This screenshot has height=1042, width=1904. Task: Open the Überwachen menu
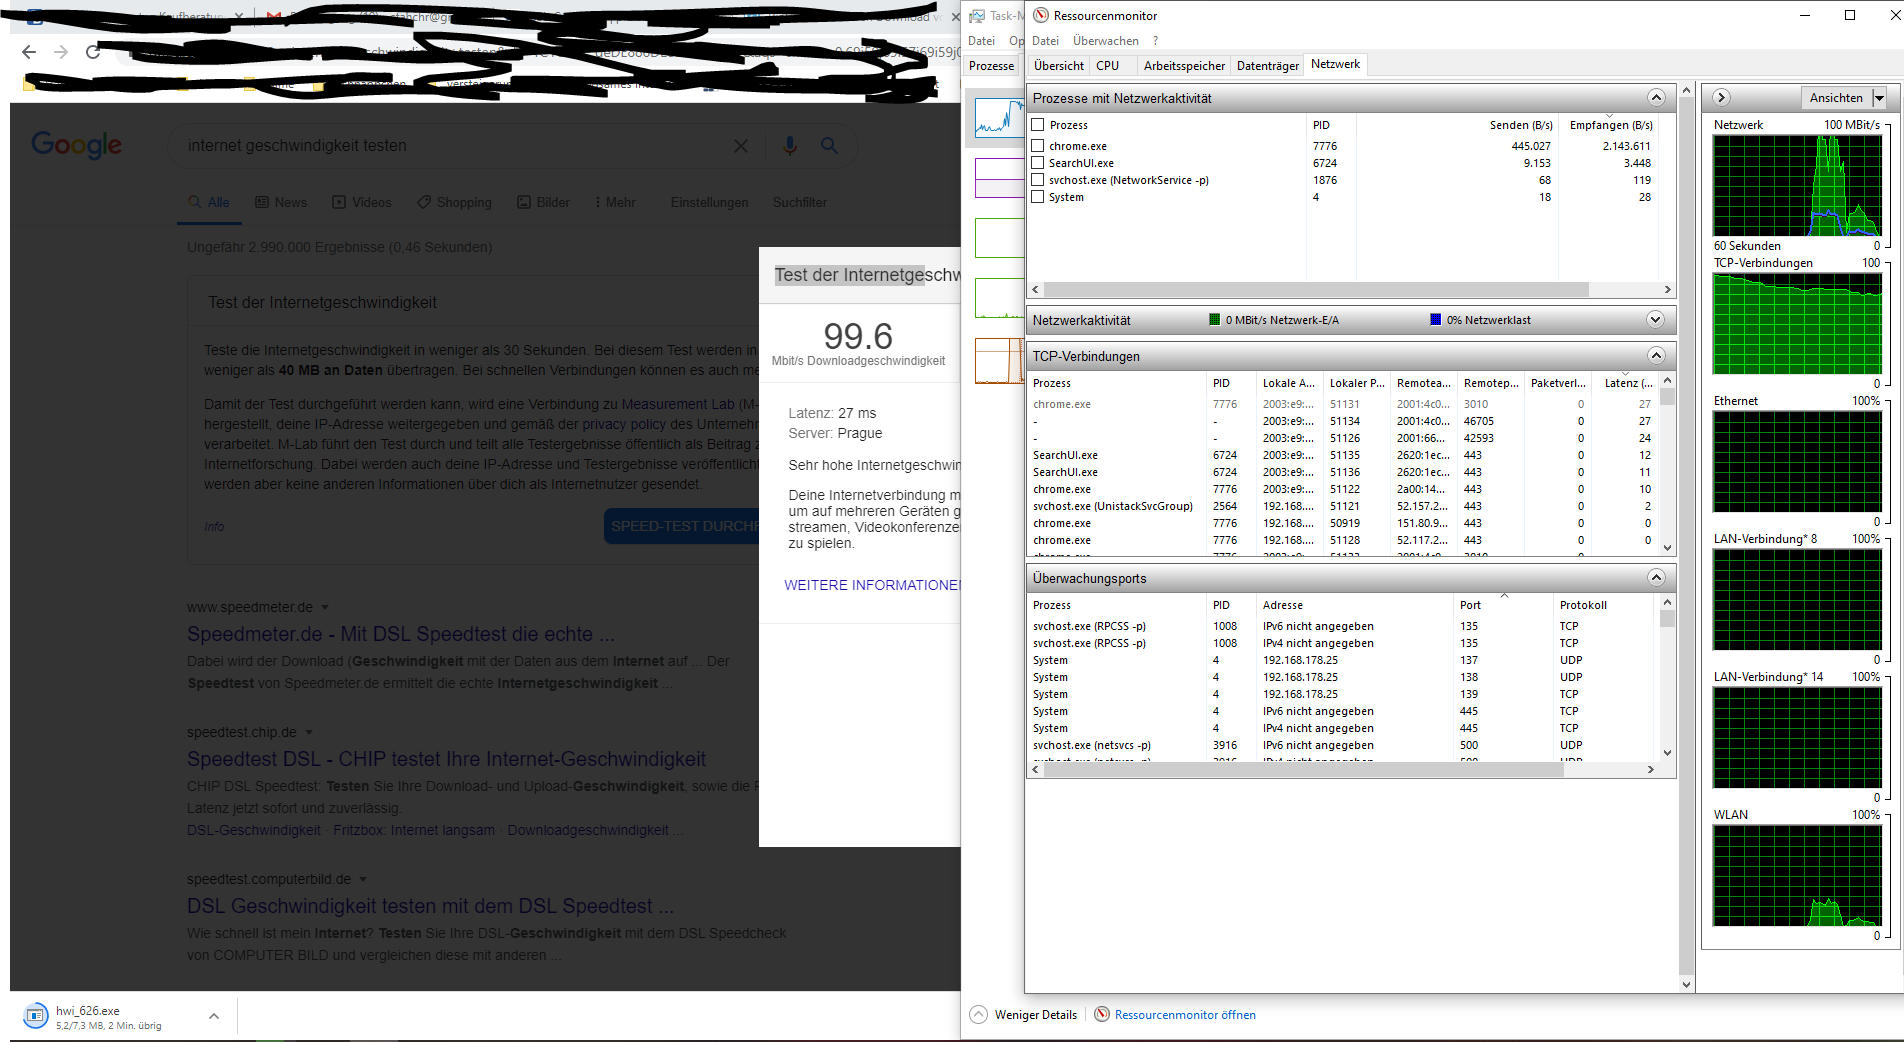1105,41
